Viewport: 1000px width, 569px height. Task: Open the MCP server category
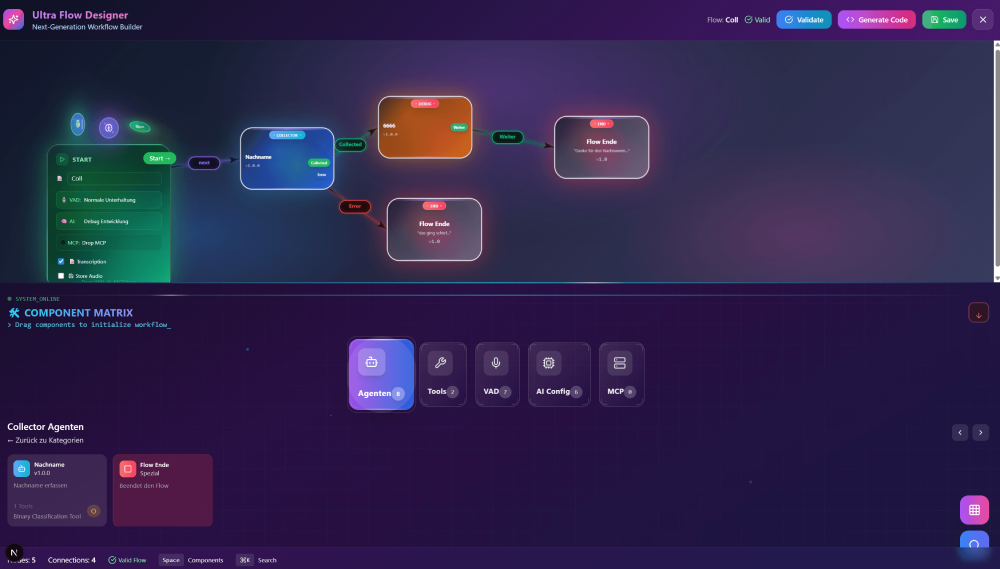pos(621,374)
